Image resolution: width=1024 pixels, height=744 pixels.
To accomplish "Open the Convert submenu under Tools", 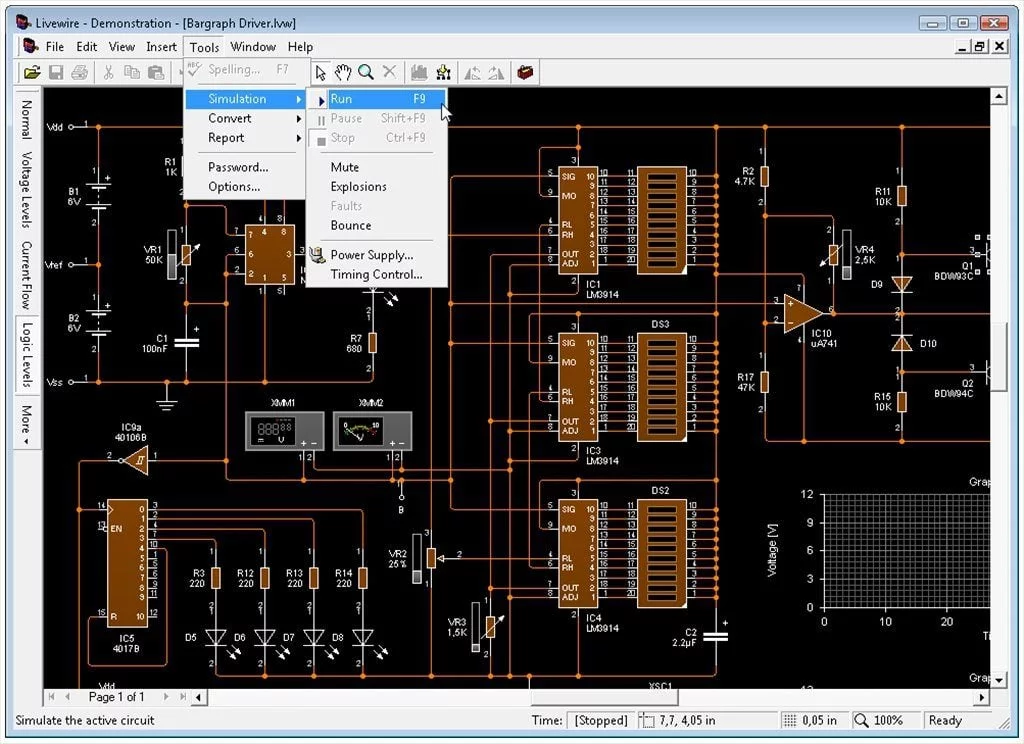I will tap(229, 118).
